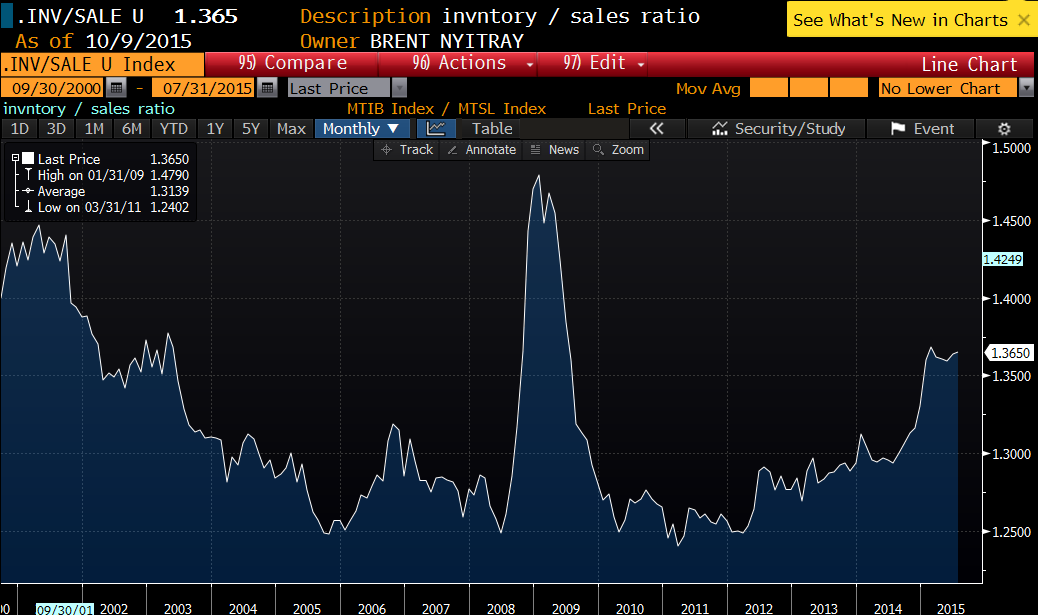Viewport: 1038px width, 615px height.
Task: Click the chart settings gear icon
Action: tap(1005, 128)
